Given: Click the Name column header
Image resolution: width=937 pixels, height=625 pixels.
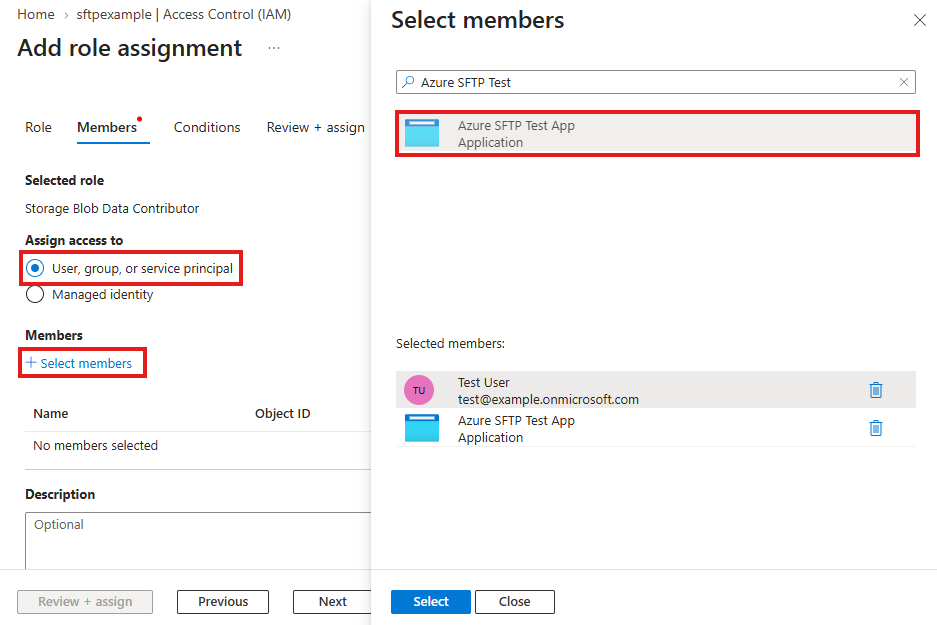Looking at the screenshot, I should (x=51, y=413).
